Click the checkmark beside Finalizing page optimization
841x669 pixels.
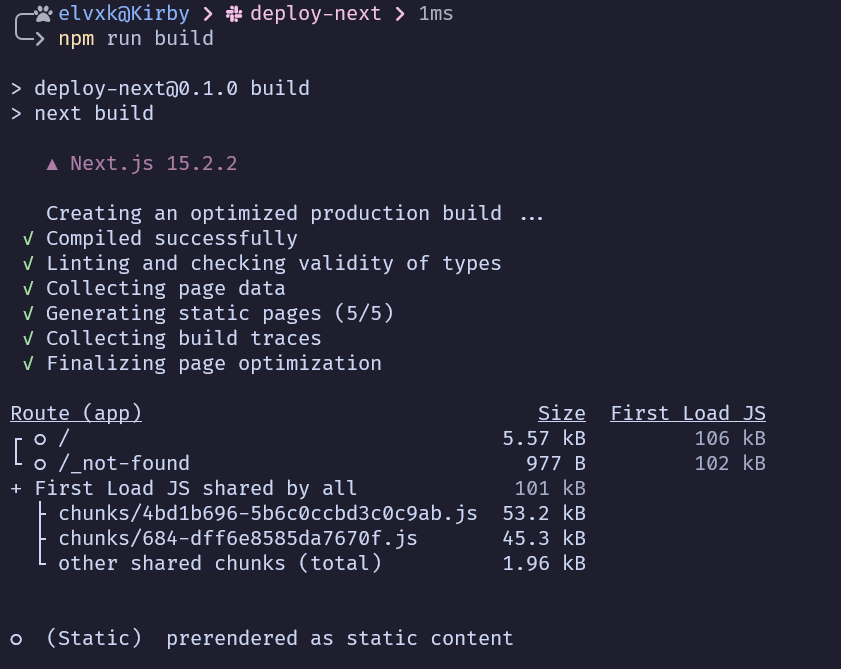28,364
